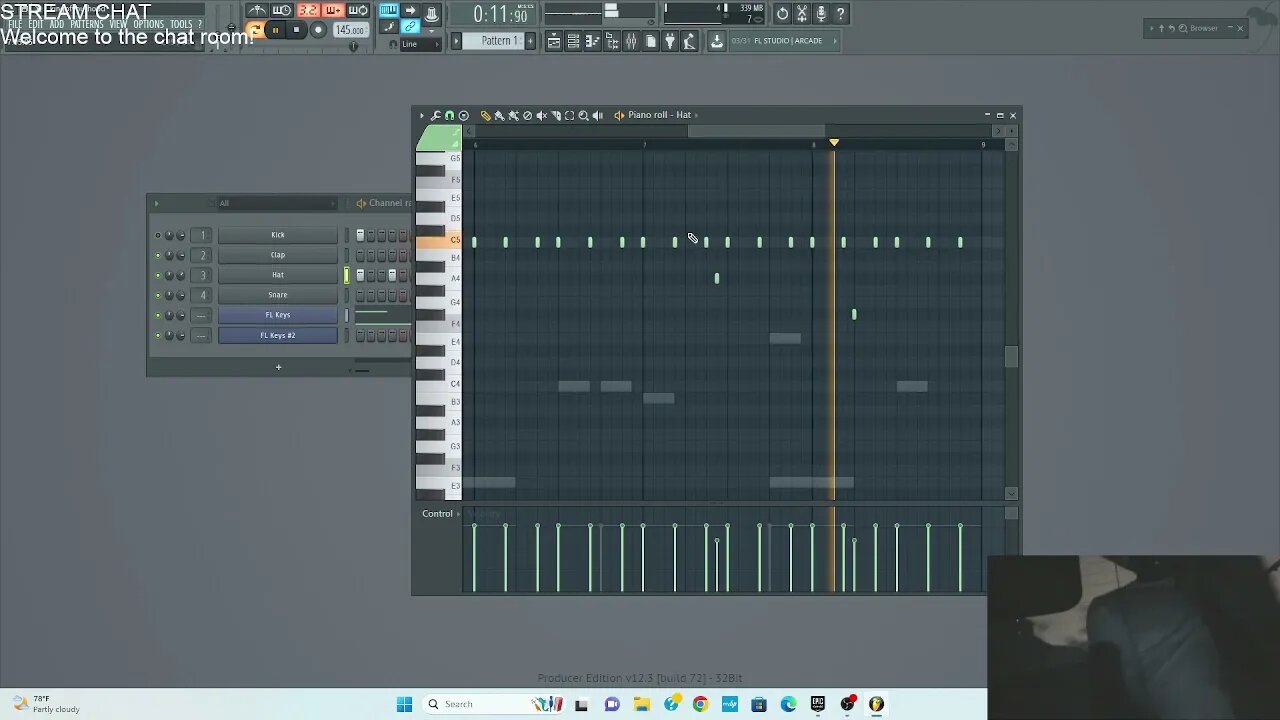Image resolution: width=1280 pixels, height=720 pixels.
Task: Open the Playlist window shortcut icon
Action: [554, 41]
